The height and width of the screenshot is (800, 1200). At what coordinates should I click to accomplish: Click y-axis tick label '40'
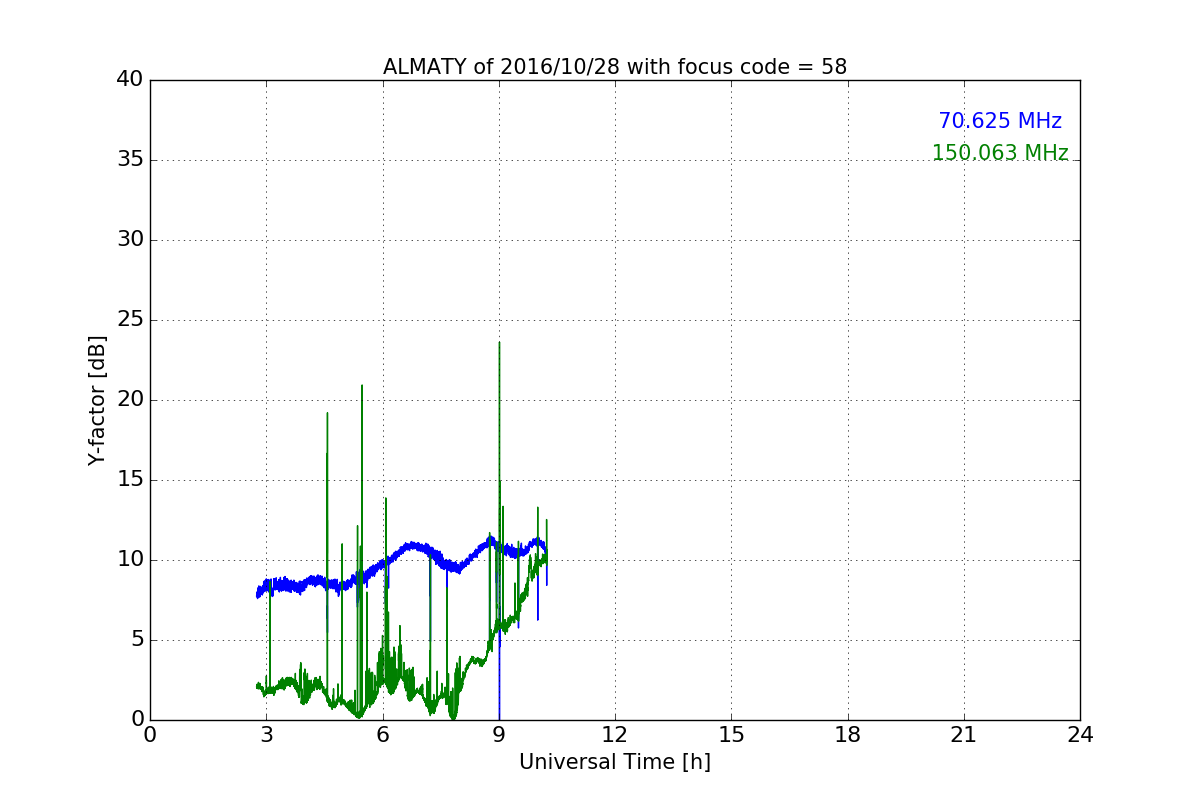130,80
